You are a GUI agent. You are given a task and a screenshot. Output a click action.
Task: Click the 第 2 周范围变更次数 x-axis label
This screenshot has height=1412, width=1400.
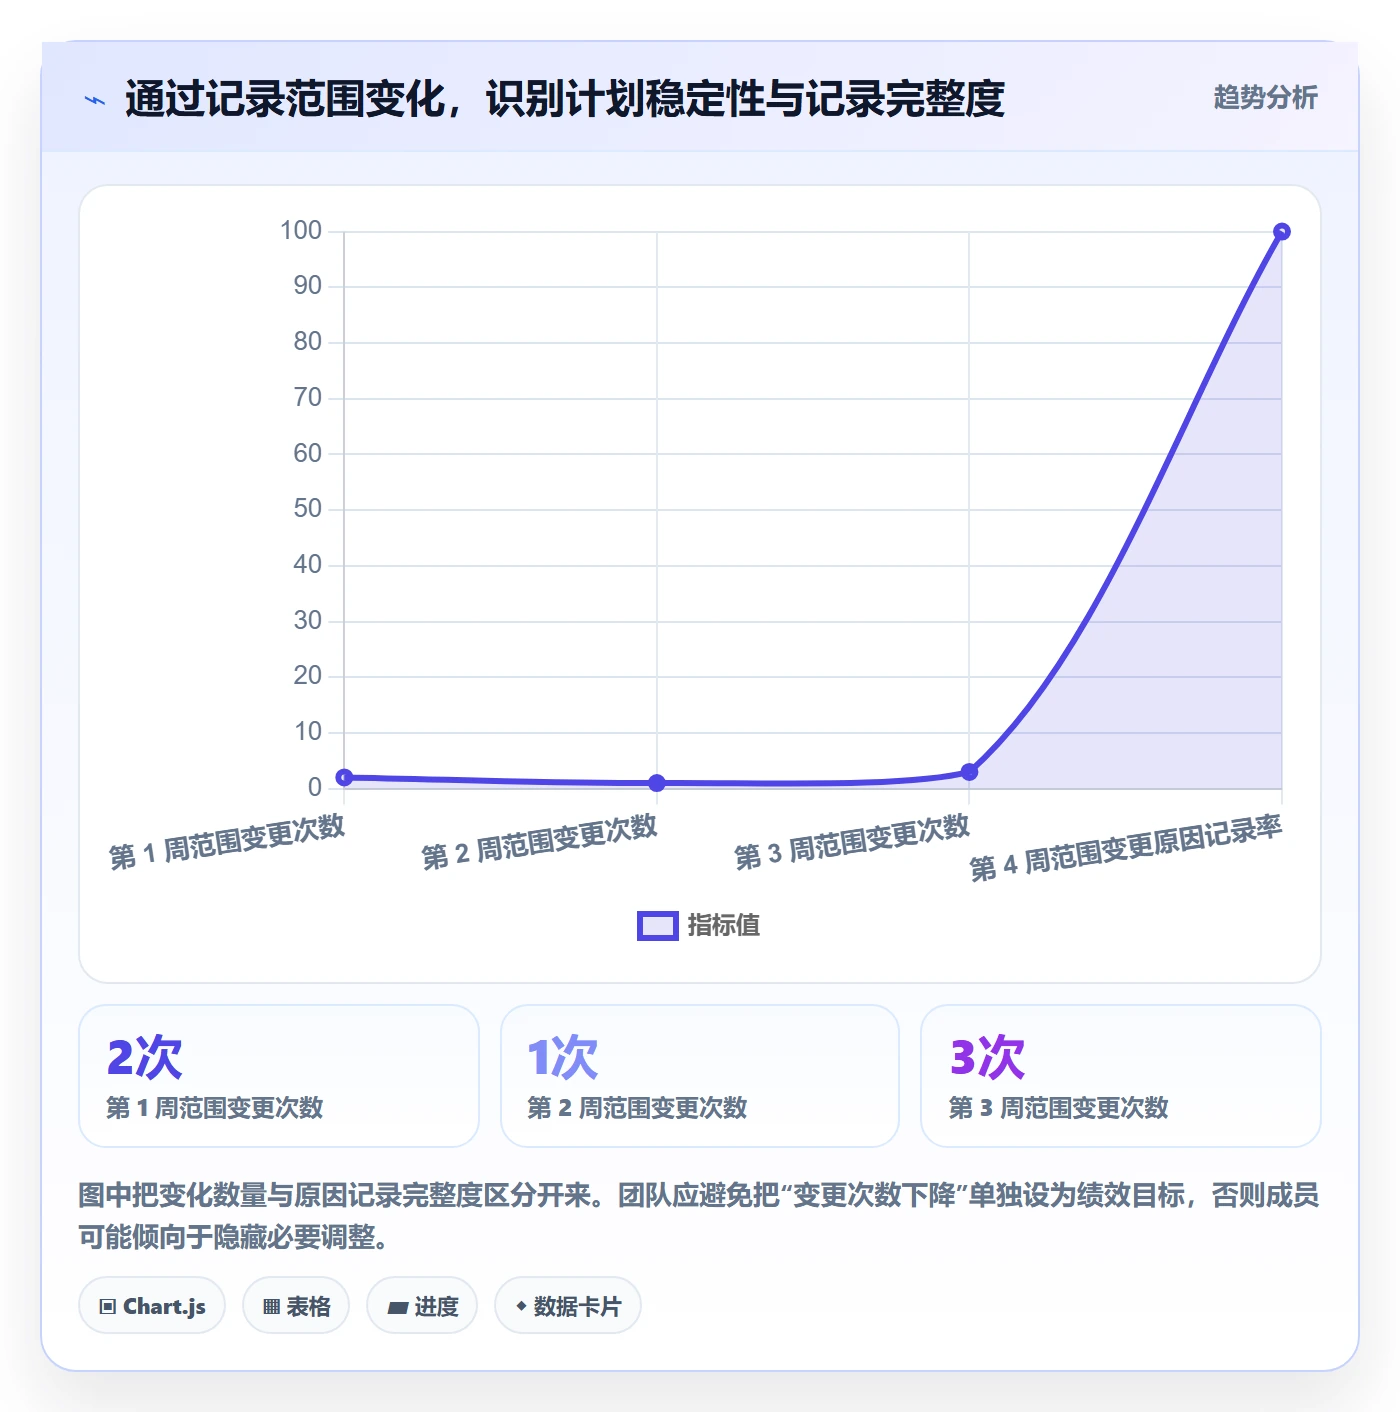pyautogui.click(x=539, y=841)
